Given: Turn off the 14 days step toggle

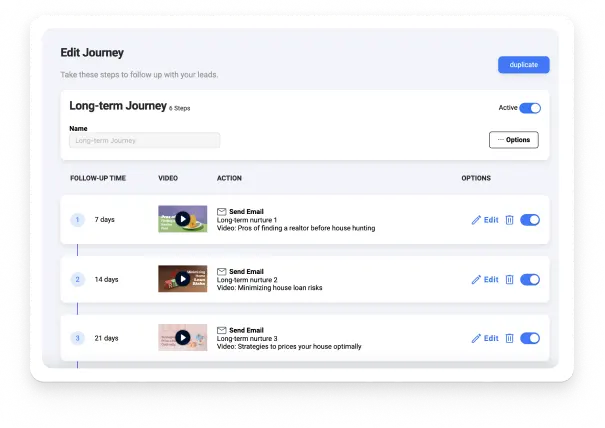Looking at the screenshot, I should pos(530,280).
